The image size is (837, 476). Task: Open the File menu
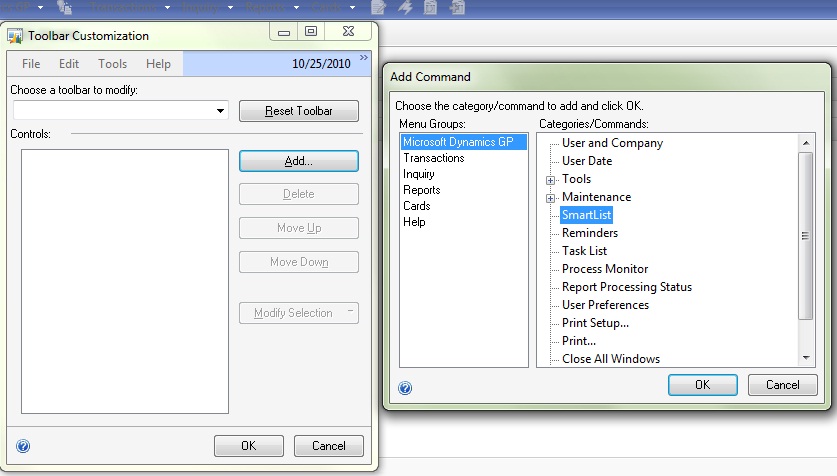(31, 64)
